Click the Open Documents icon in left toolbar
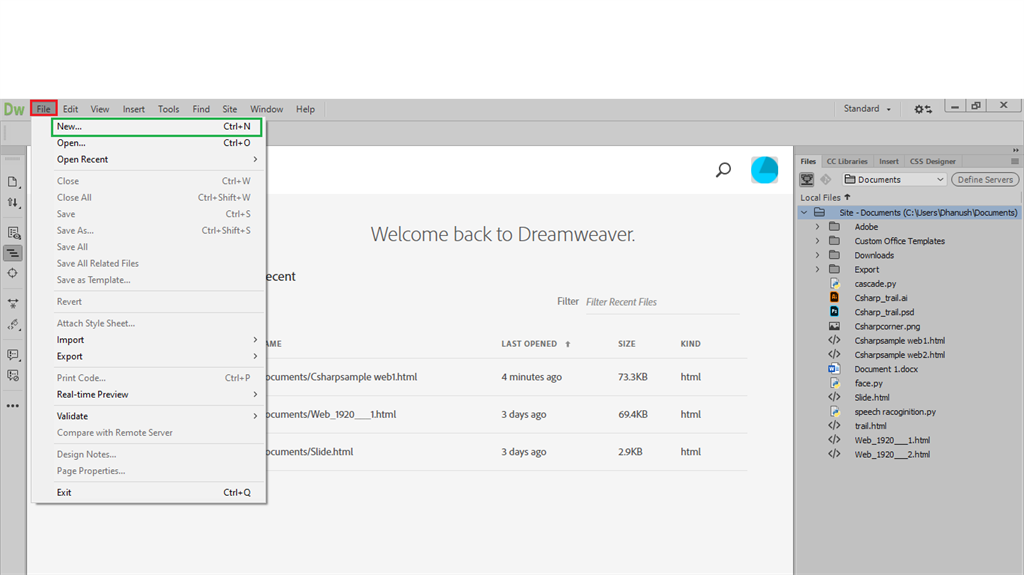The image size is (1024, 575). click(13, 182)
